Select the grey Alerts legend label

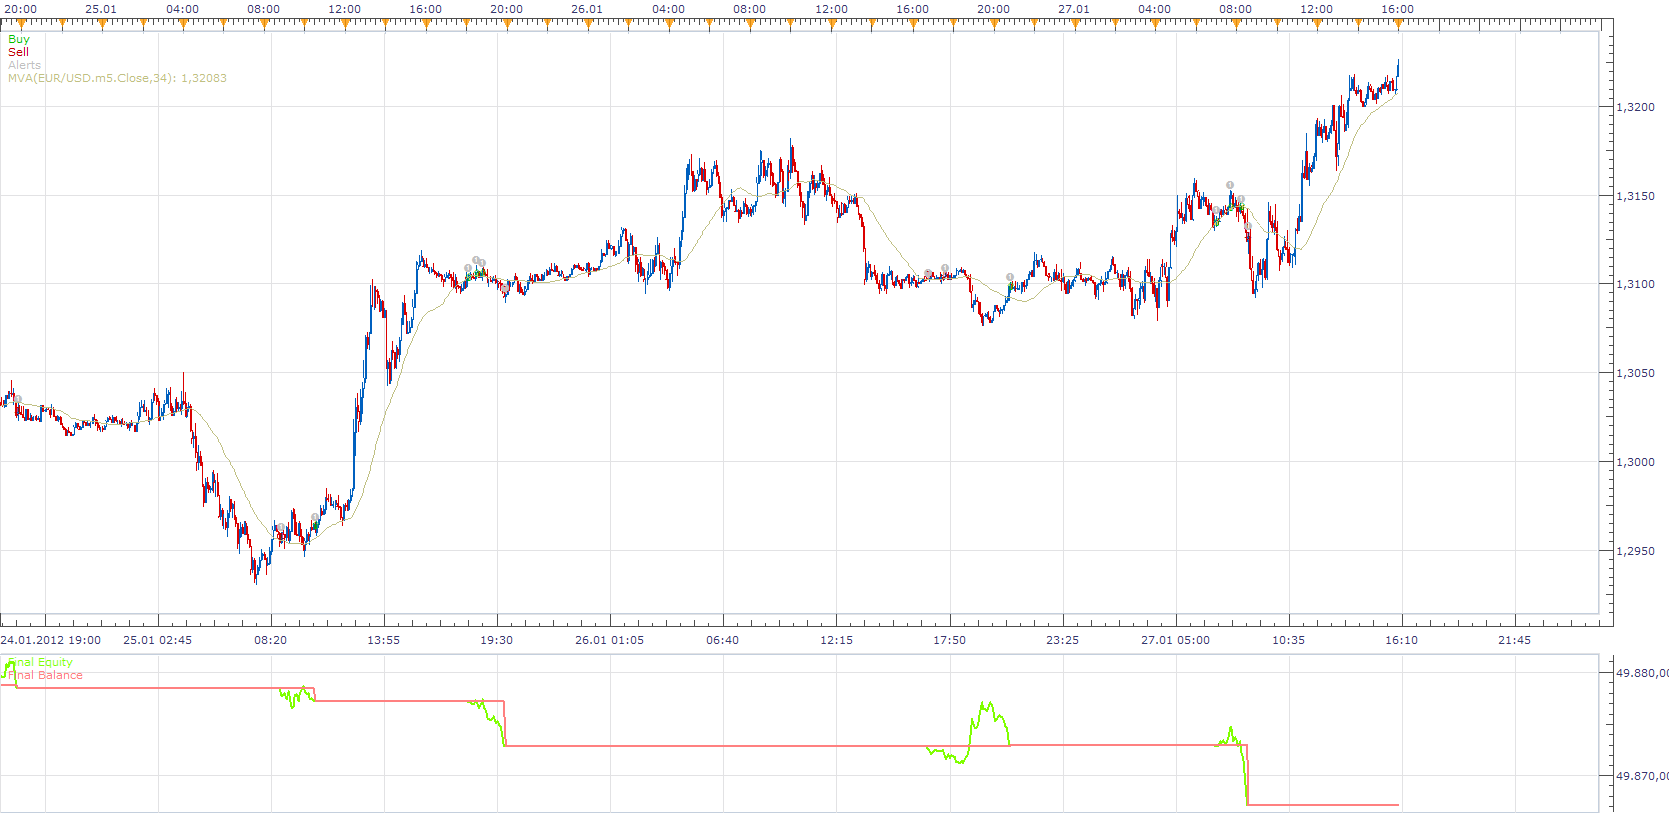(25, 65)
